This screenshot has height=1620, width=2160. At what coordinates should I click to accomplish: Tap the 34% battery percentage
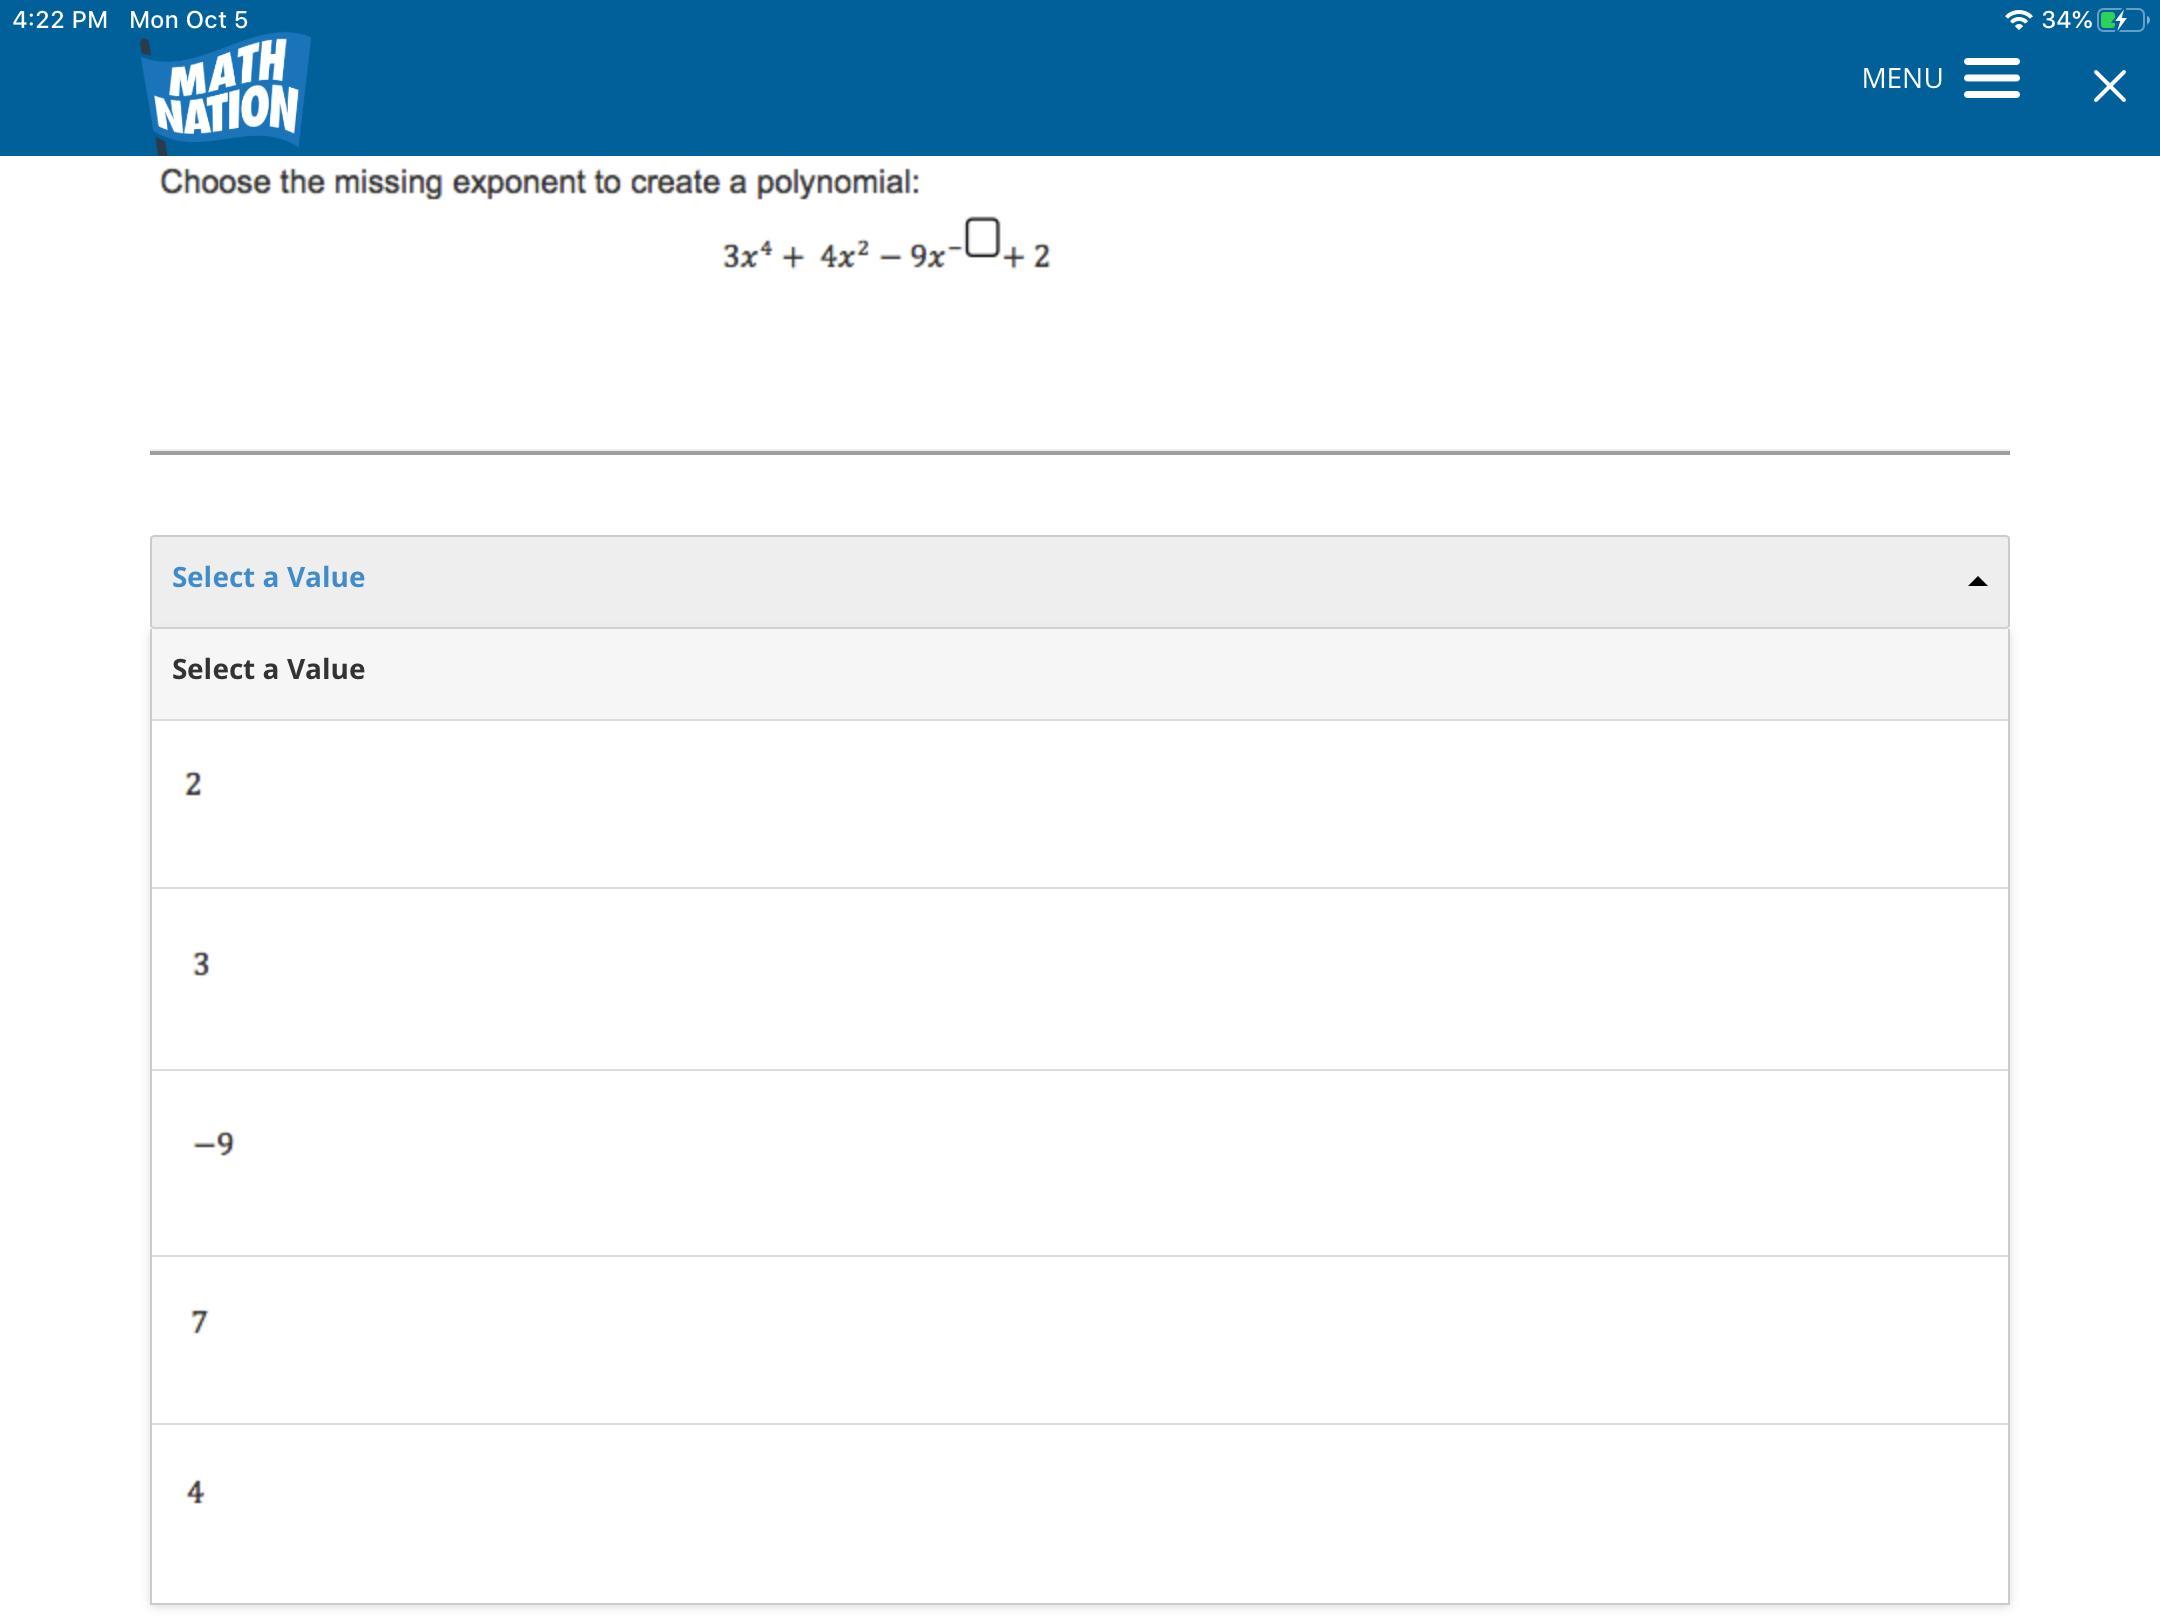(x=2066, y=19)
